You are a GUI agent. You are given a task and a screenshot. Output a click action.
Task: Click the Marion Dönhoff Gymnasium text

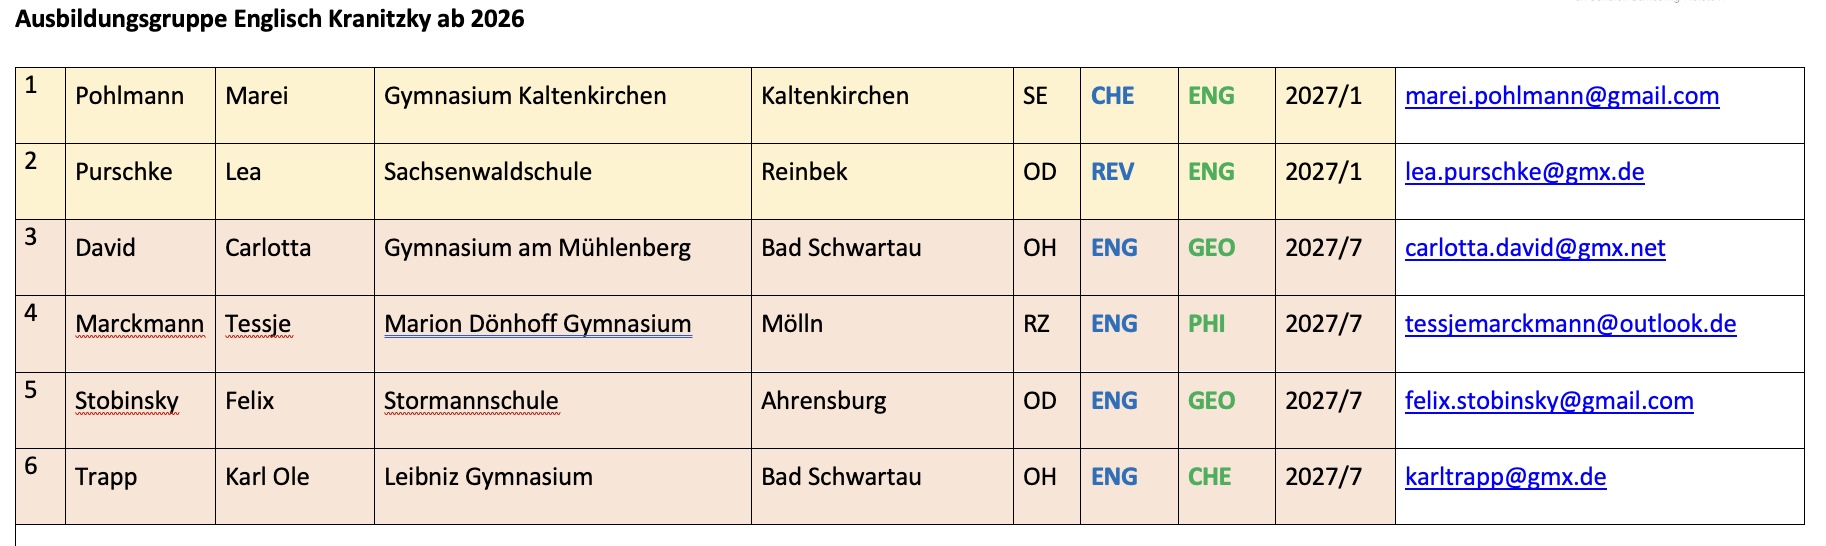pyautogui.click(x=537, y=324)
